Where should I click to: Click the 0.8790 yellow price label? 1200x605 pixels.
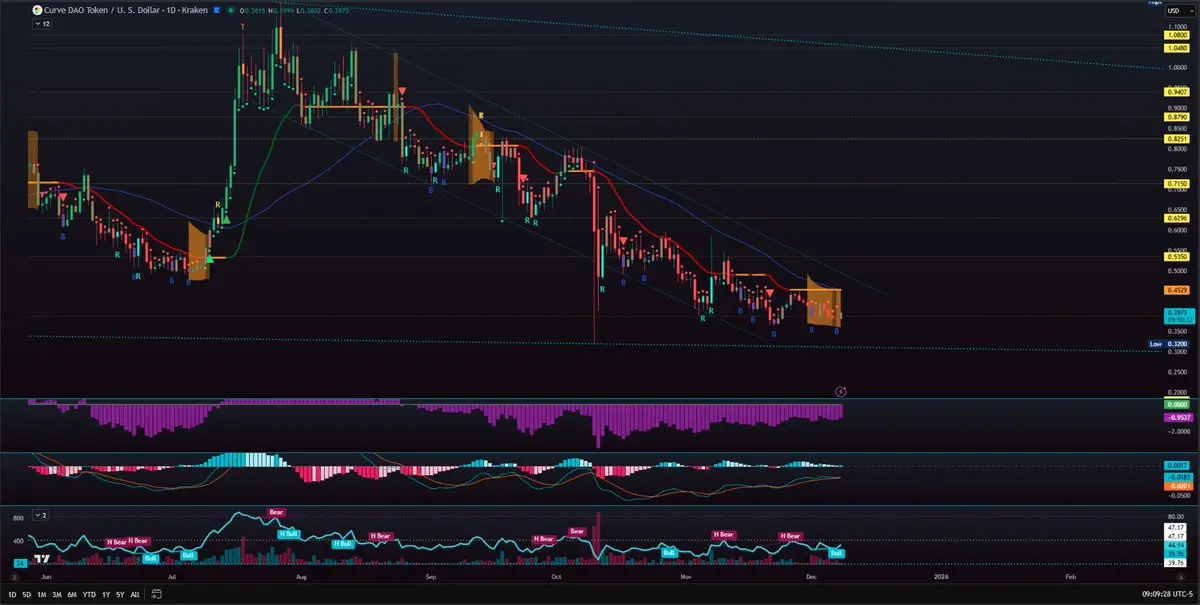[1176, 117]
